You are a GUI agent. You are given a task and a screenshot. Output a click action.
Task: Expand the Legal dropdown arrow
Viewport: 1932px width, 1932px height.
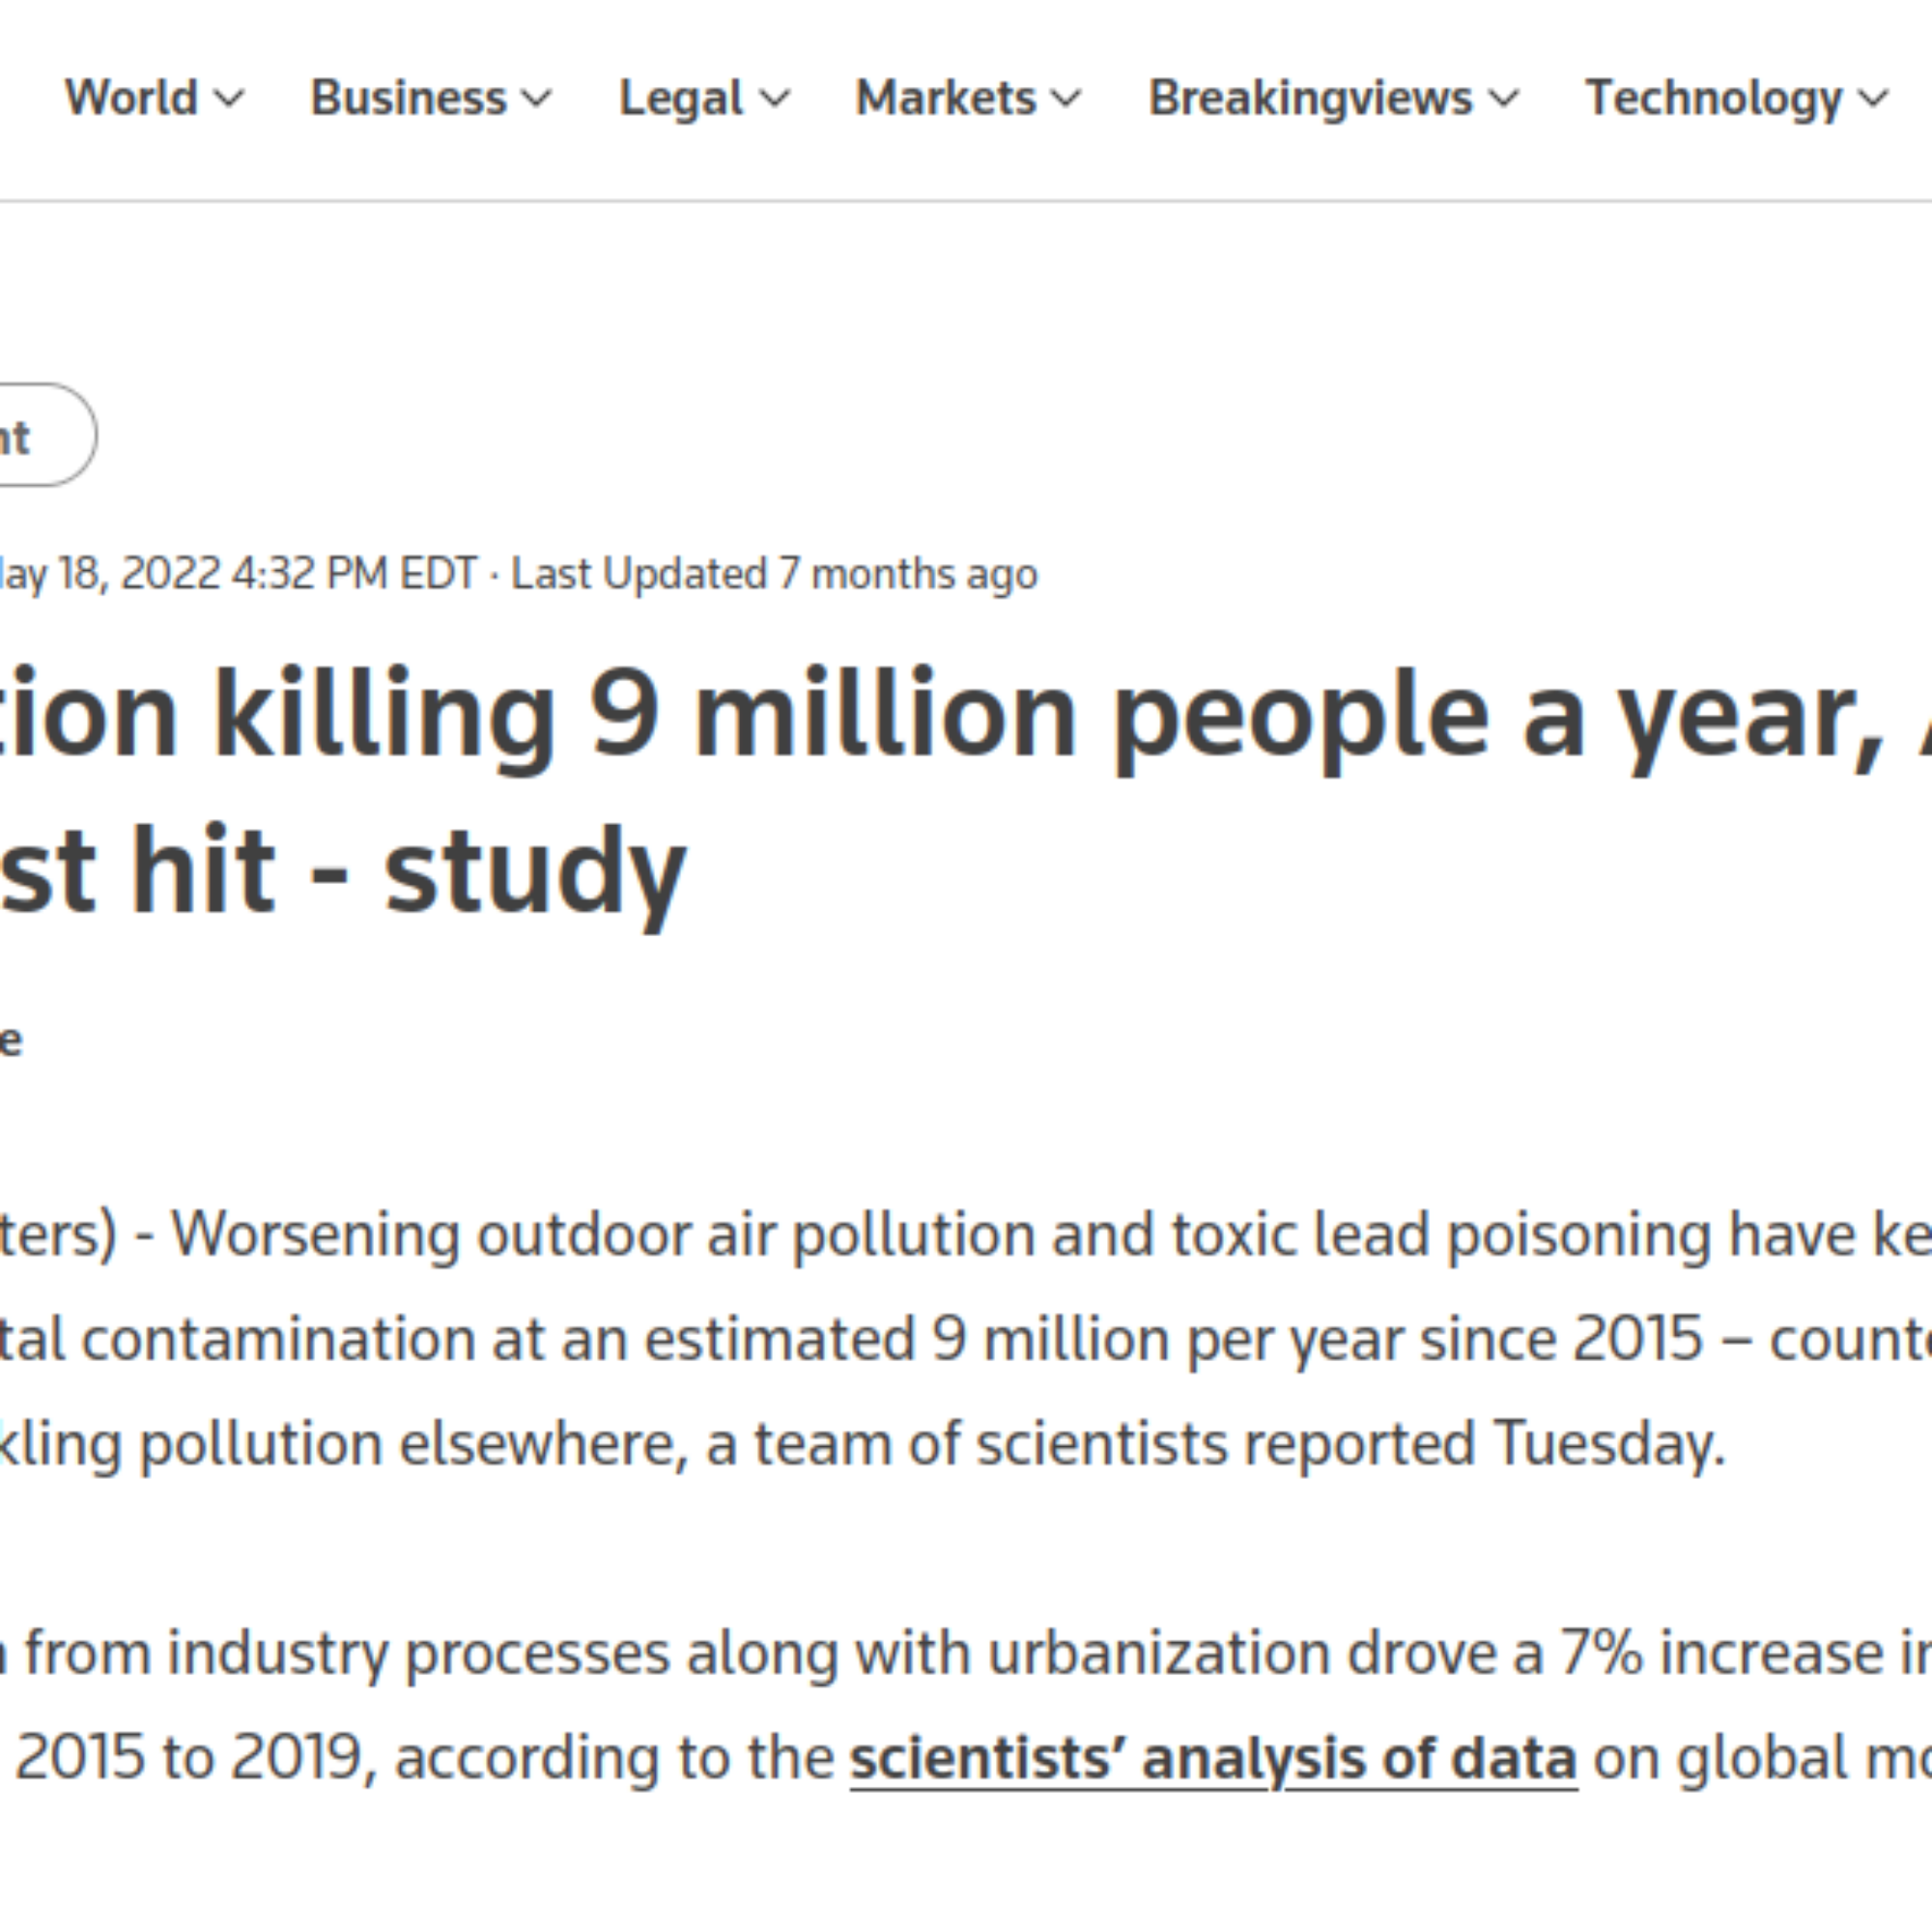pos(774,99)
